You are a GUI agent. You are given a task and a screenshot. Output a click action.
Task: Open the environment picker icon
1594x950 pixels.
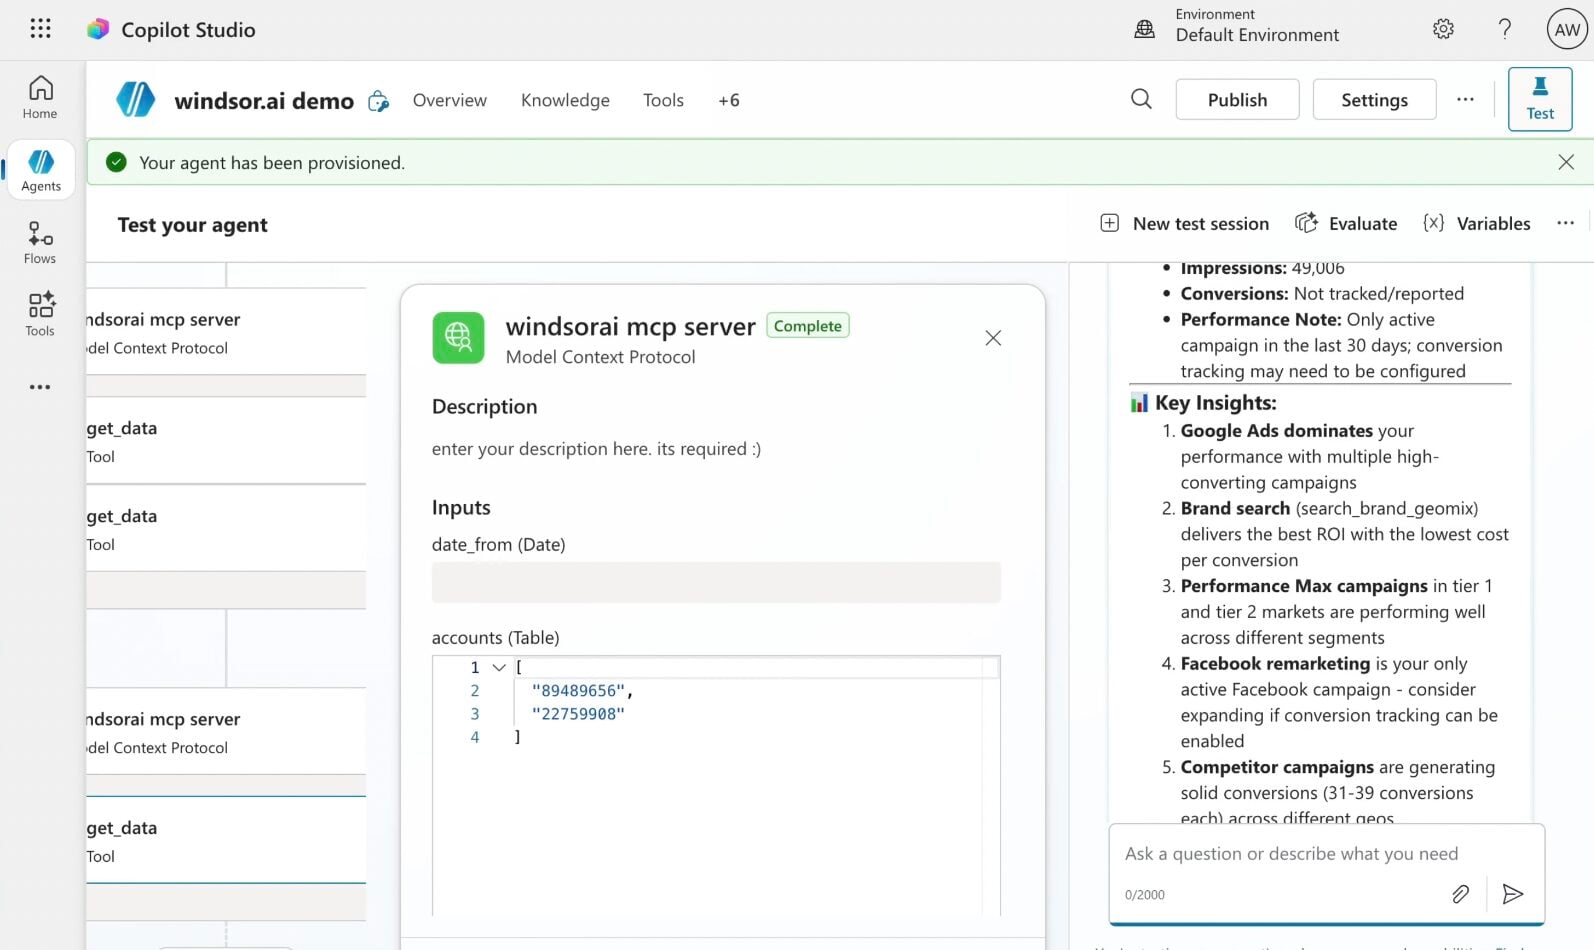tap(1144, 29)
